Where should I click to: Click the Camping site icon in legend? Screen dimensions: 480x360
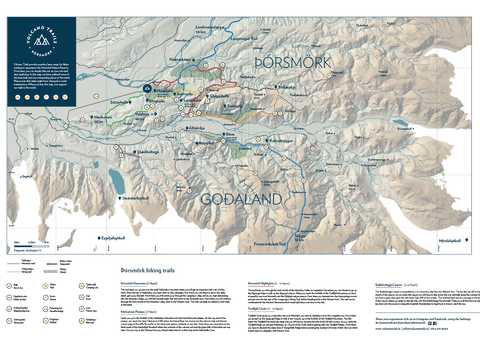81,286
